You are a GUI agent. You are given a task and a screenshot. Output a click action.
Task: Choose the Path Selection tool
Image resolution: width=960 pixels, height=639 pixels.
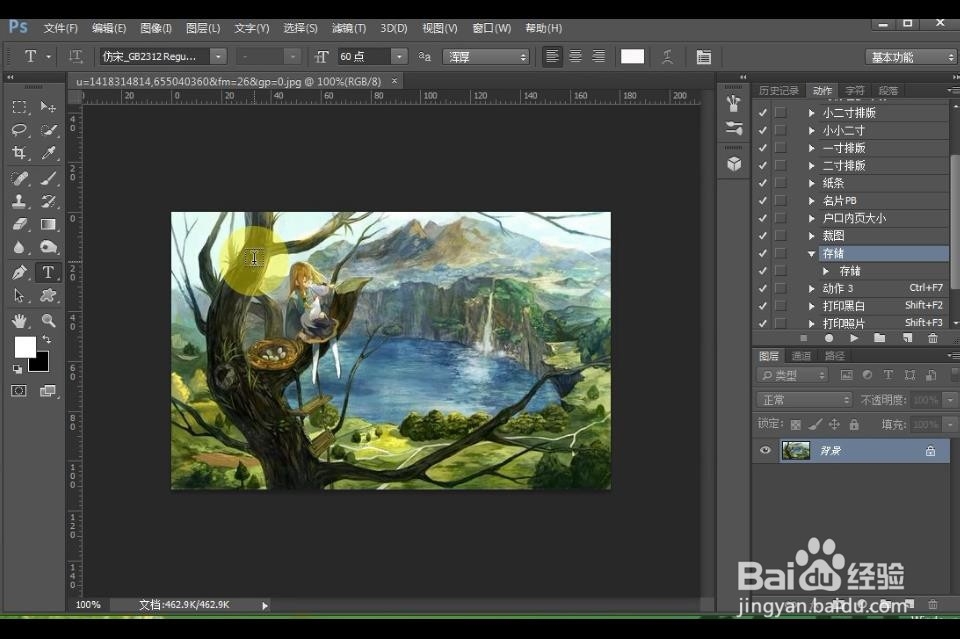tap(19, 296)
